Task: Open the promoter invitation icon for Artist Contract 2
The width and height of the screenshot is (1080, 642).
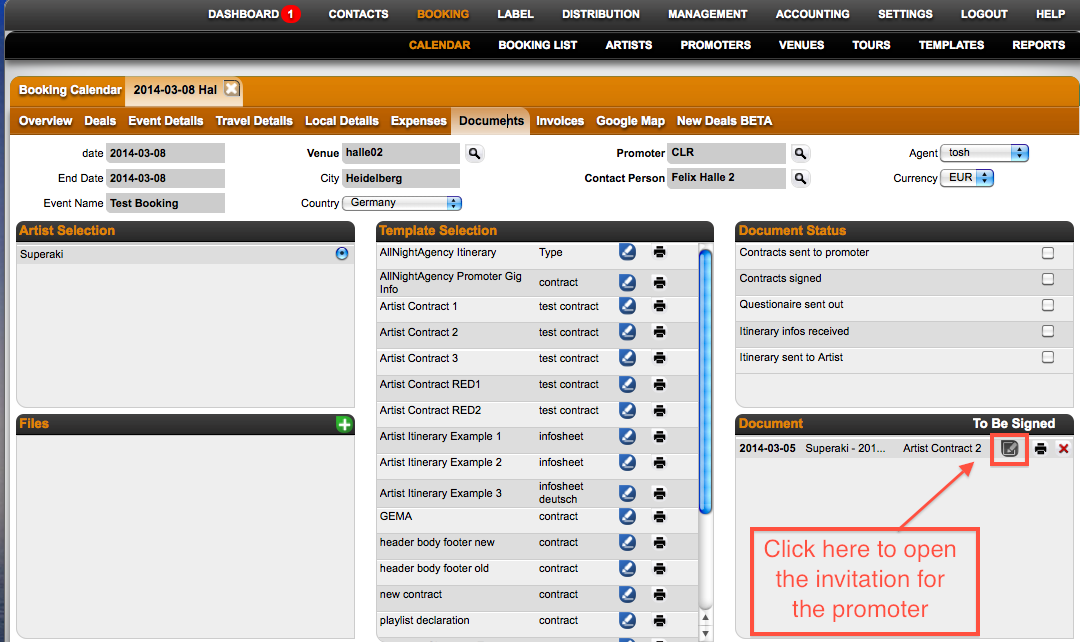Action: 1009,449
